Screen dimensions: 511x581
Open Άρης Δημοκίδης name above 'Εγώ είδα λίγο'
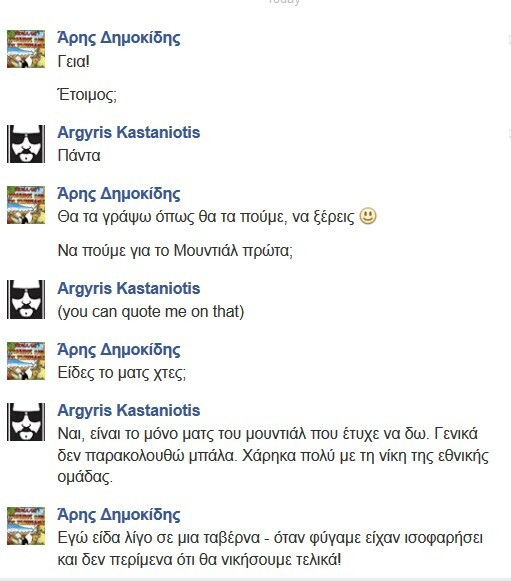click(x=119, y=515)
